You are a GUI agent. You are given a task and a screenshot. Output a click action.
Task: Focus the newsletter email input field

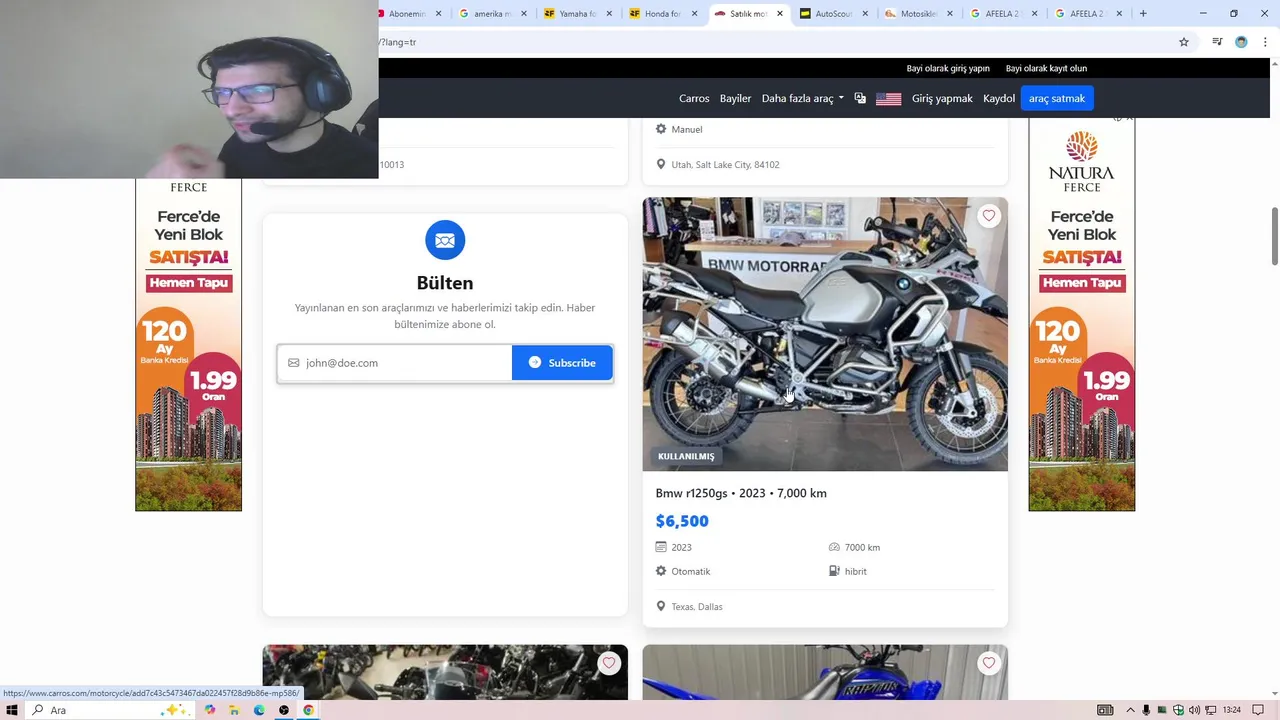tap(395, 363)
